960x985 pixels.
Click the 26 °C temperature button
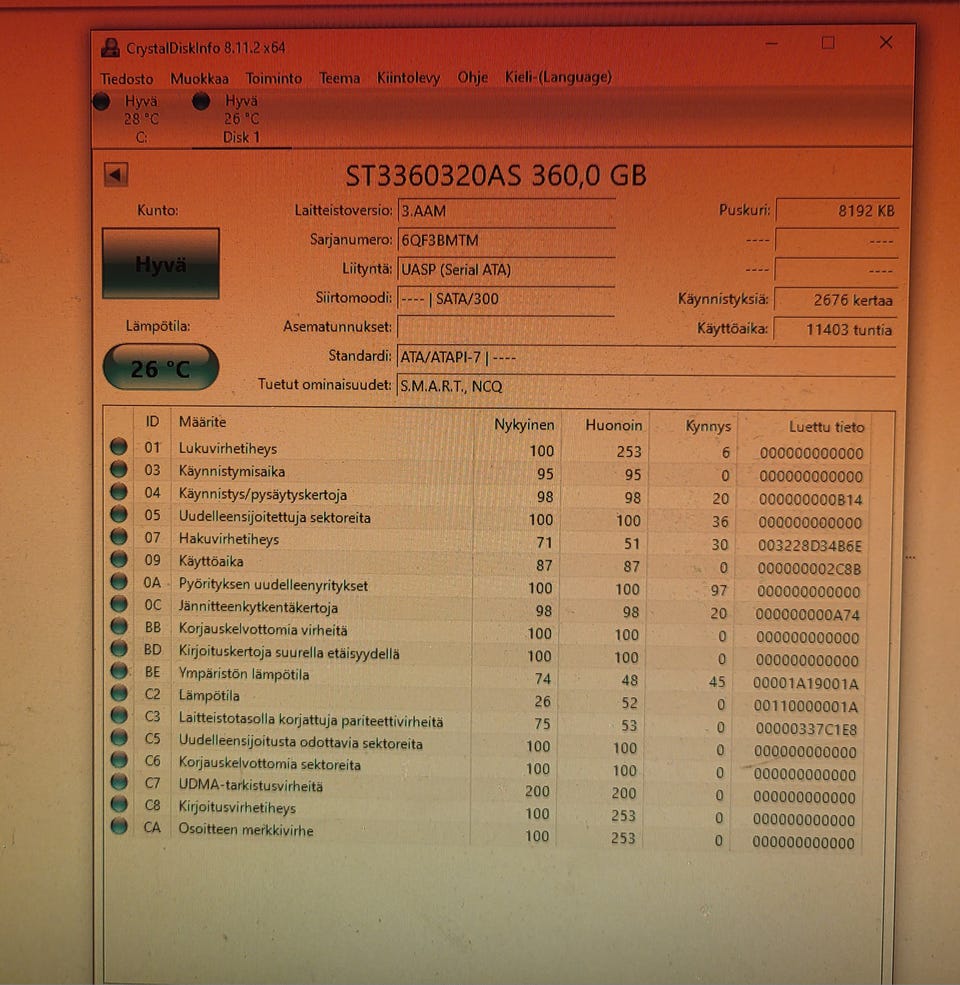pos(161,368)
